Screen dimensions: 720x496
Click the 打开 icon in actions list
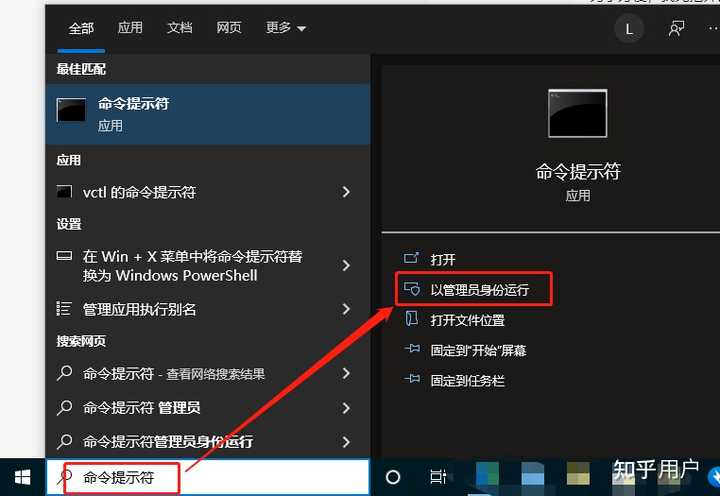click(x=411, y=258)
